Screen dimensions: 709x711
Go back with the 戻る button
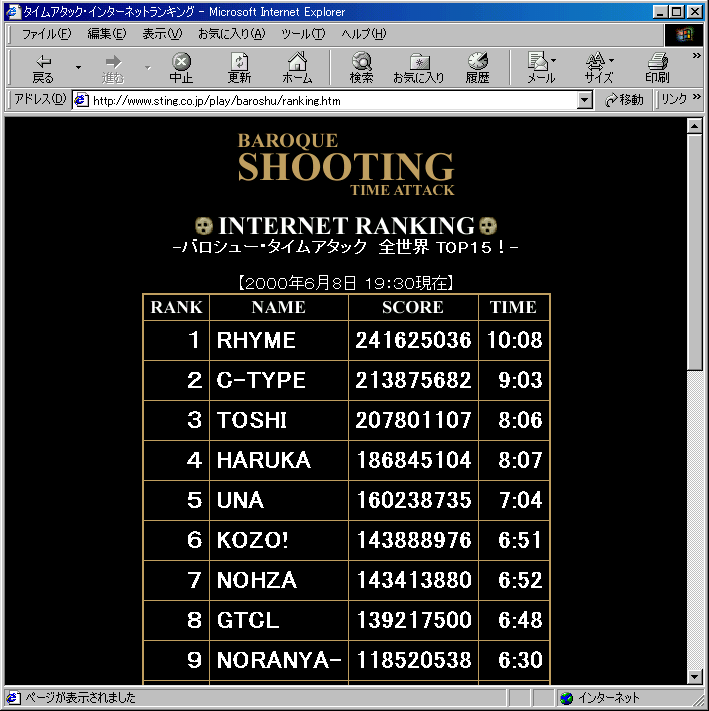[x=43, y=68]
